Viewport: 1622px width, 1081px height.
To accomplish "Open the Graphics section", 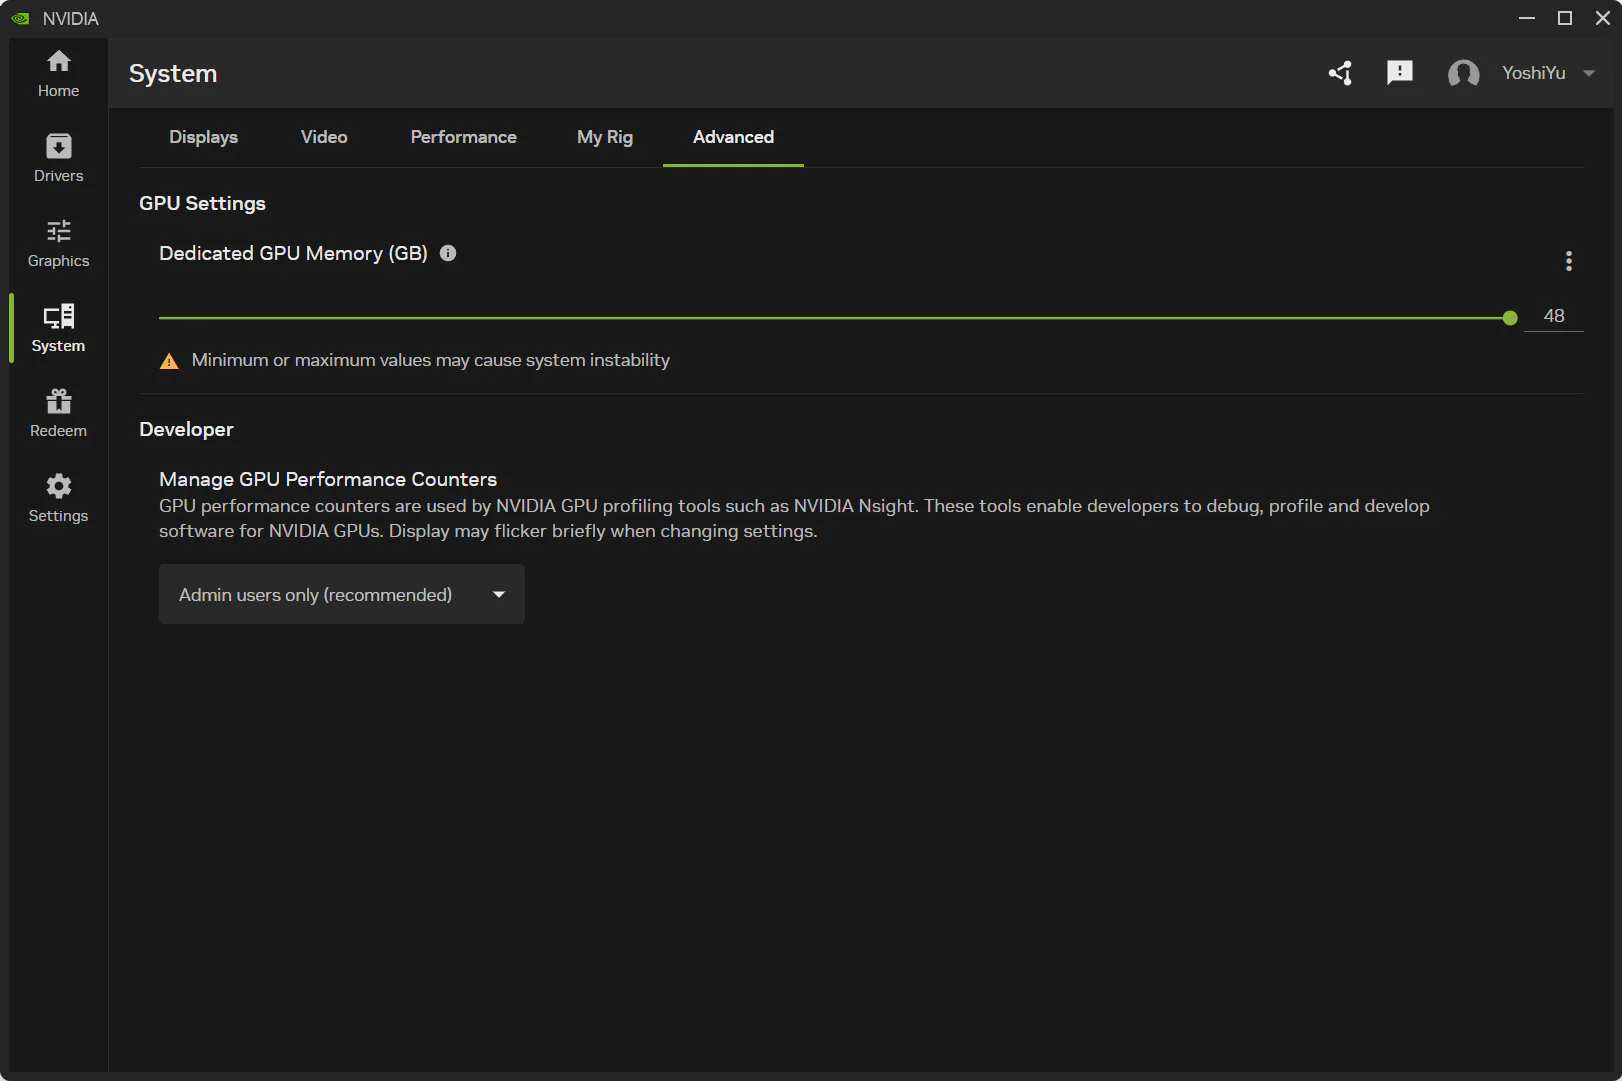I will point(58,244).
